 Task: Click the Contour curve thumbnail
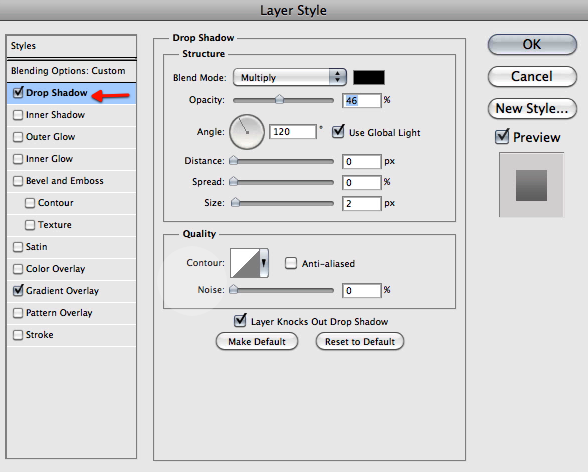coord(245,263)
